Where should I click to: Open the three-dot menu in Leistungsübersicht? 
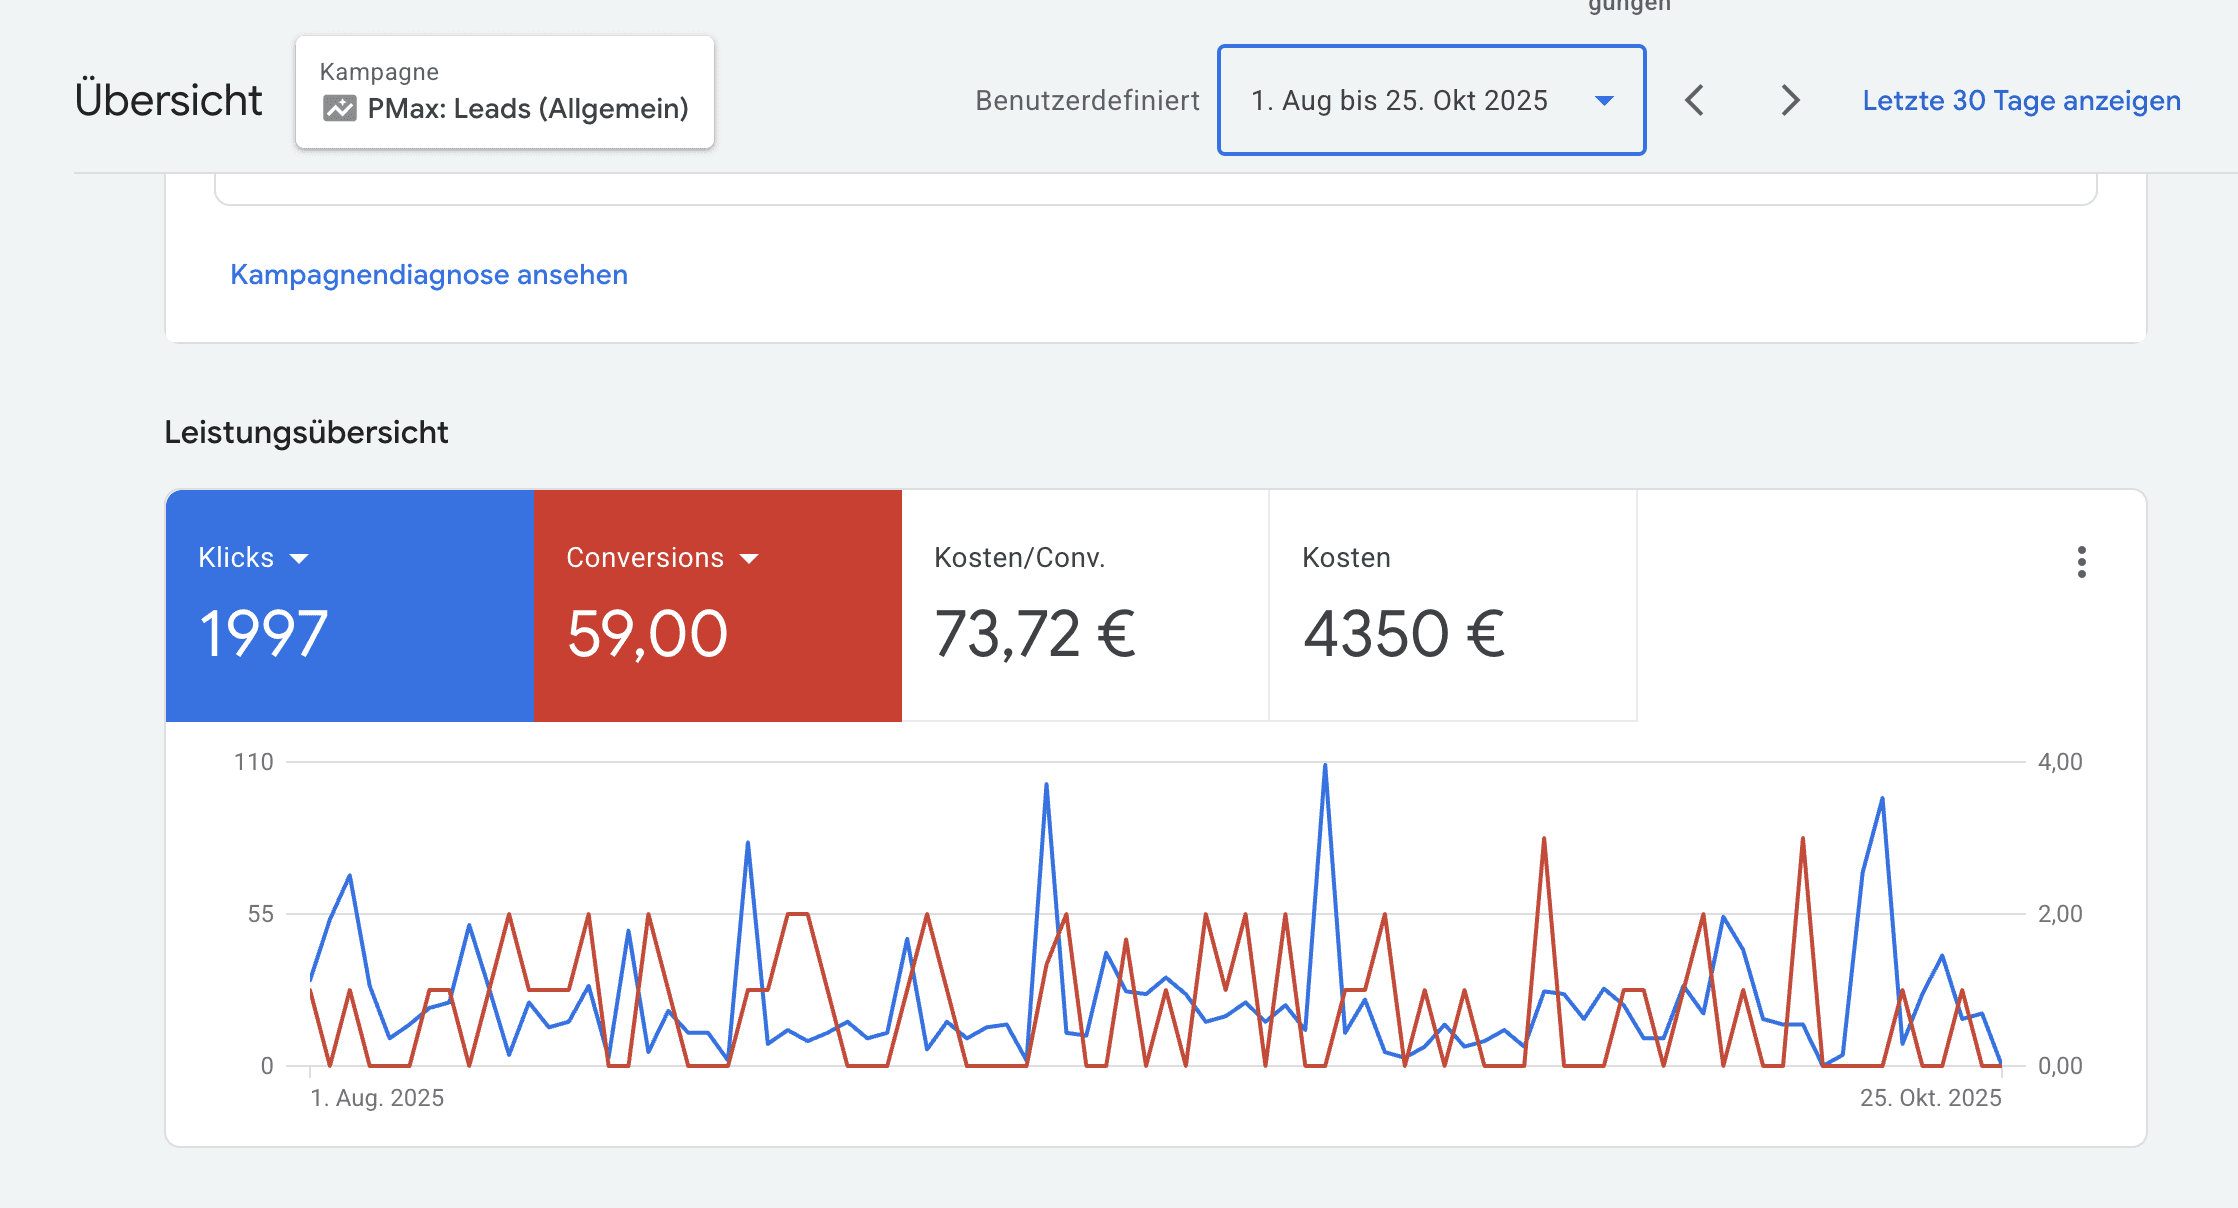[x=2081, y=562]
